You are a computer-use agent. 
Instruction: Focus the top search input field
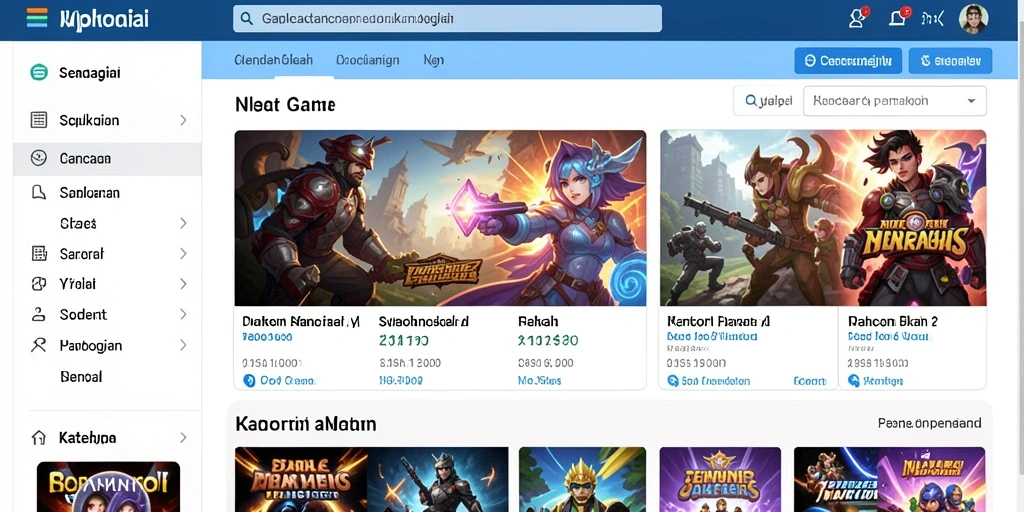pos(447,19)
